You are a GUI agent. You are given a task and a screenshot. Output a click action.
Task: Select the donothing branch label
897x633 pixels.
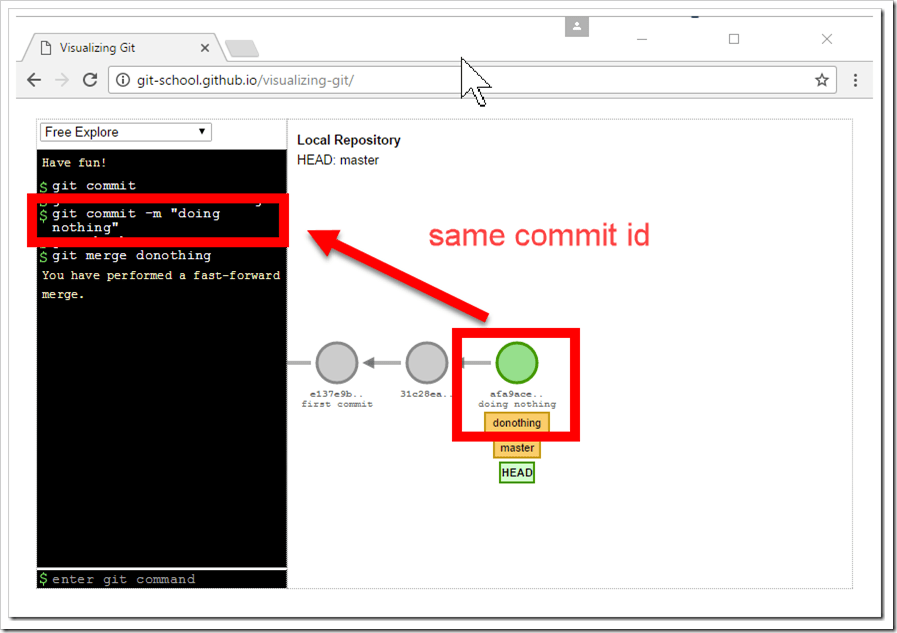click(516, 423)
